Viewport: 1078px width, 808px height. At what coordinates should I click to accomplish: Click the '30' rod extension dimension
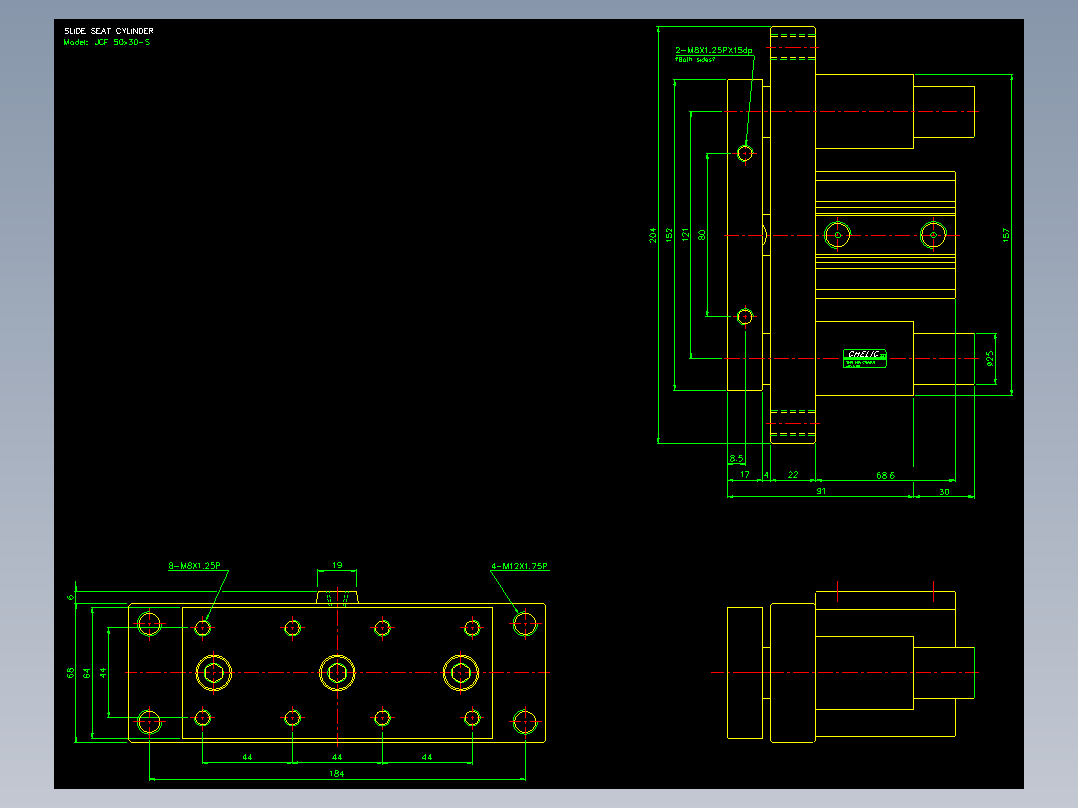pyautogui.click(x=944, y=492)
